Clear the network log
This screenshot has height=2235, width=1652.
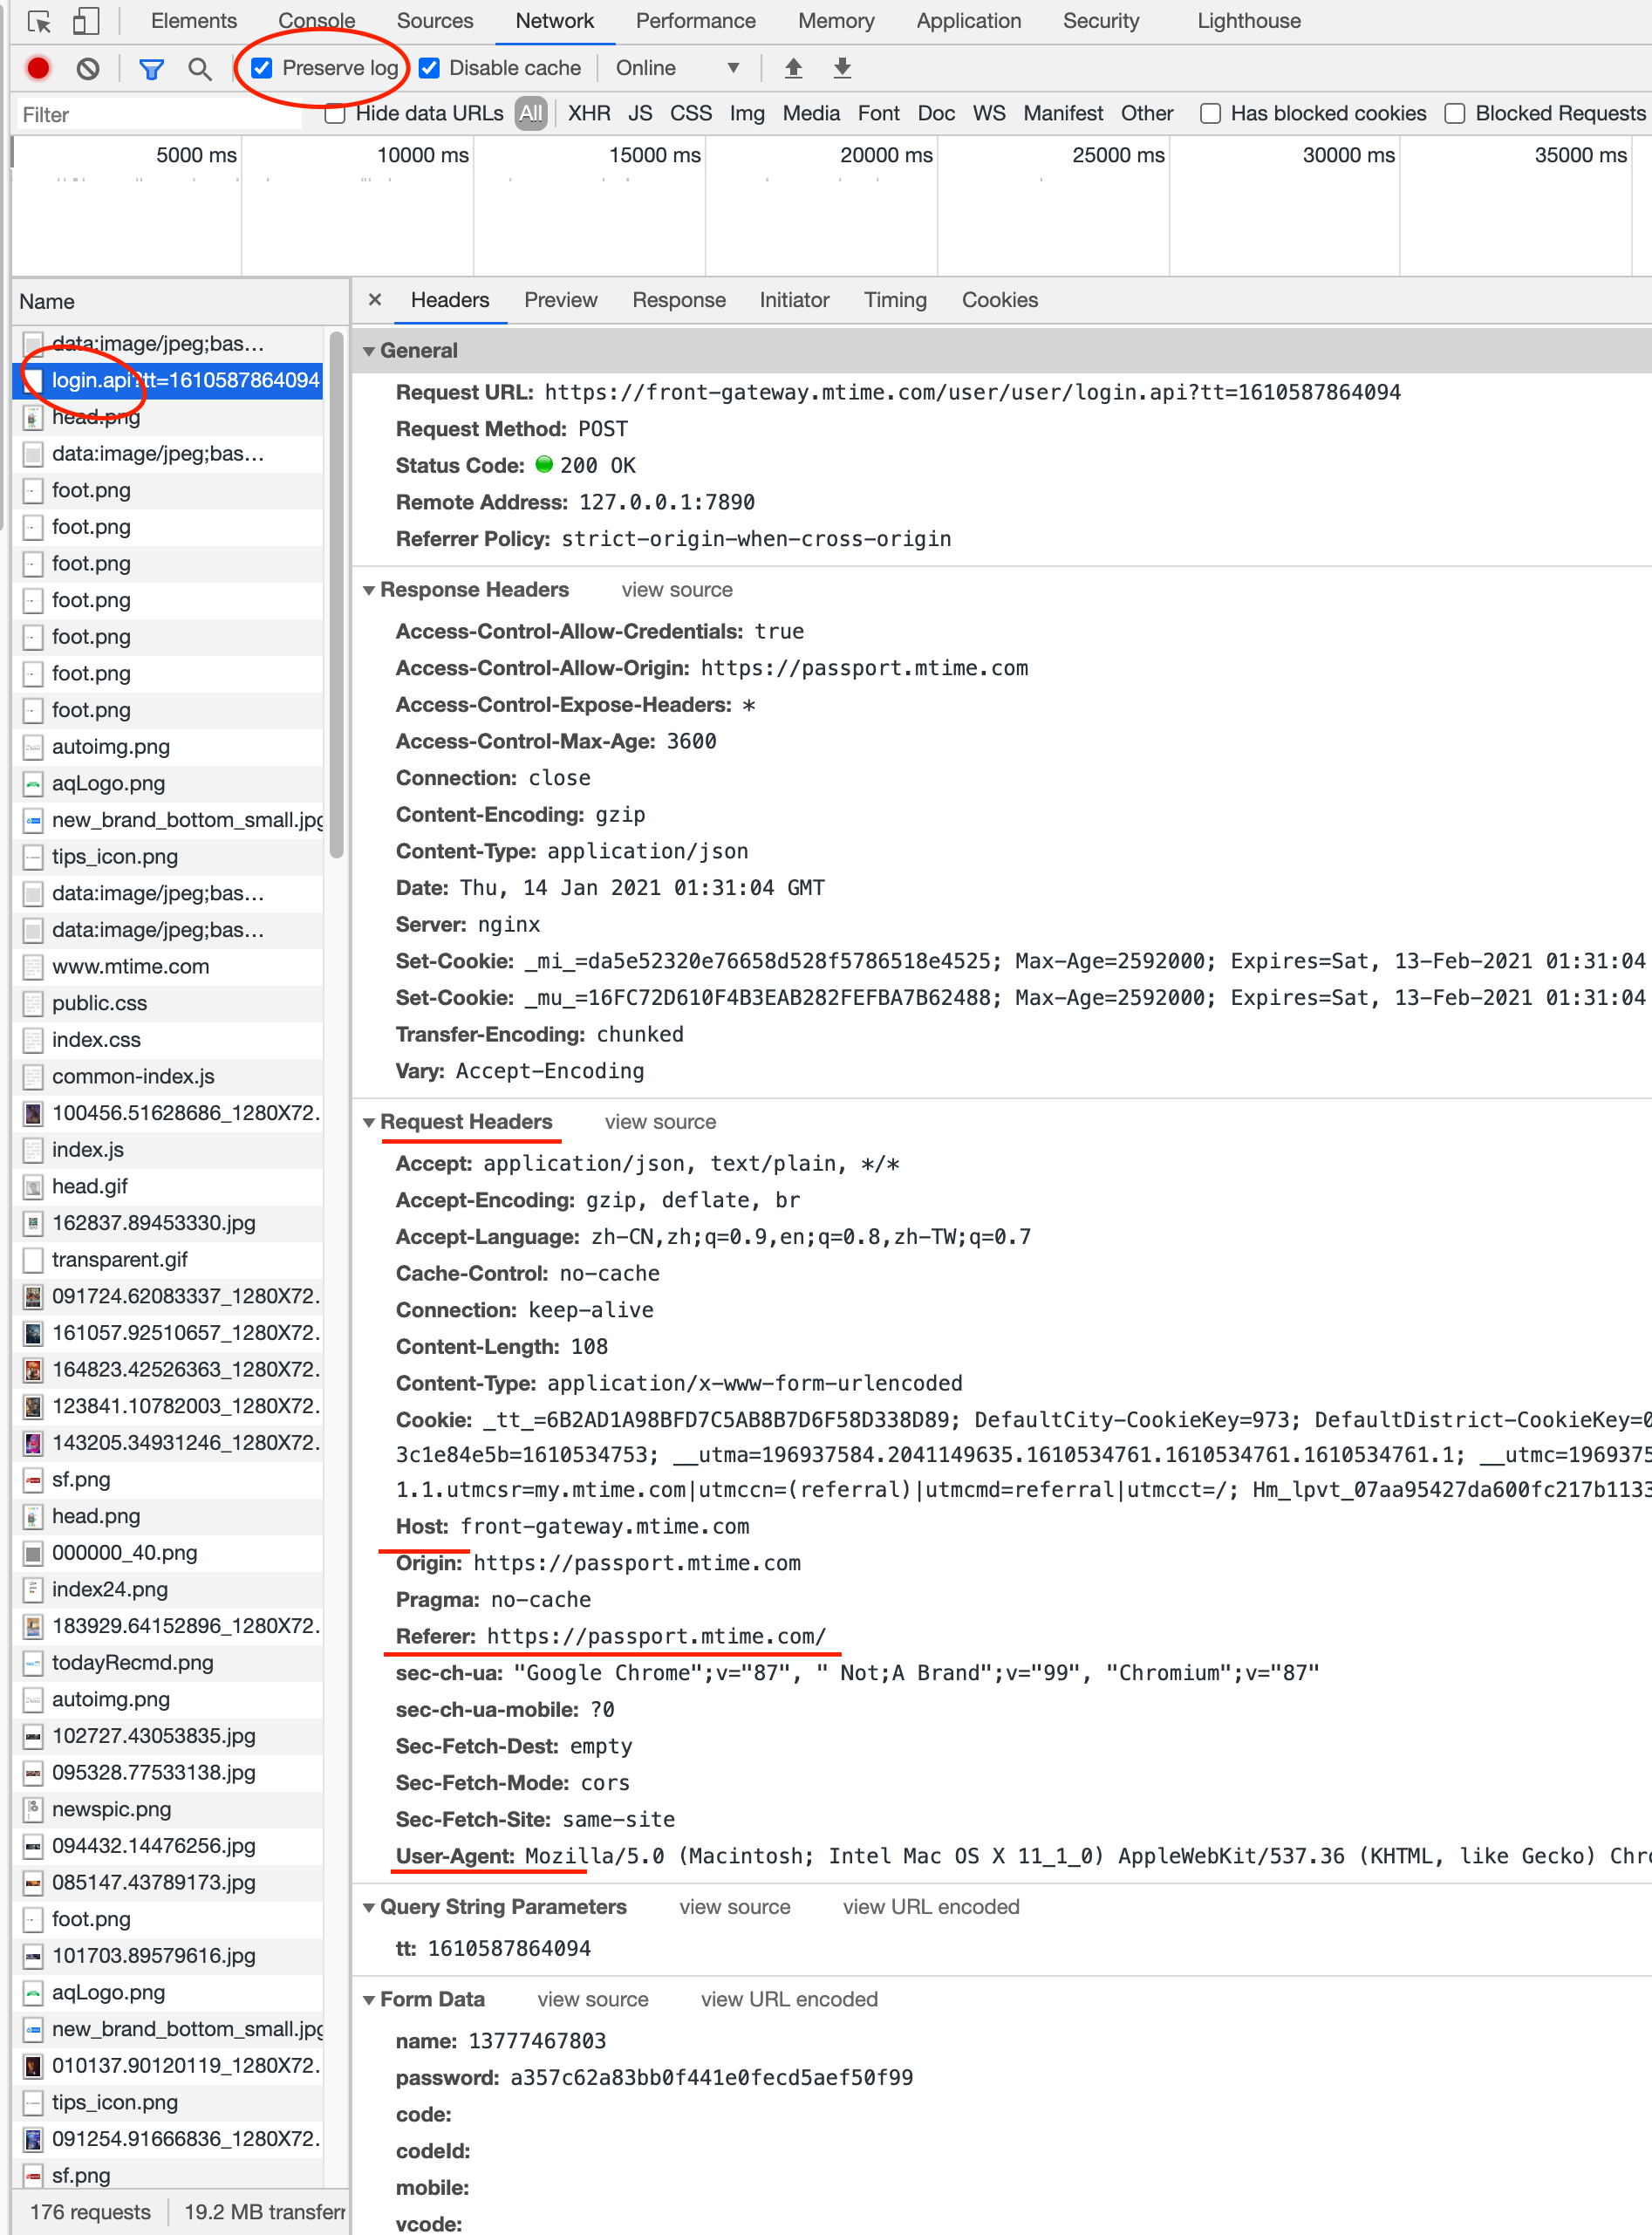point(88,68)
